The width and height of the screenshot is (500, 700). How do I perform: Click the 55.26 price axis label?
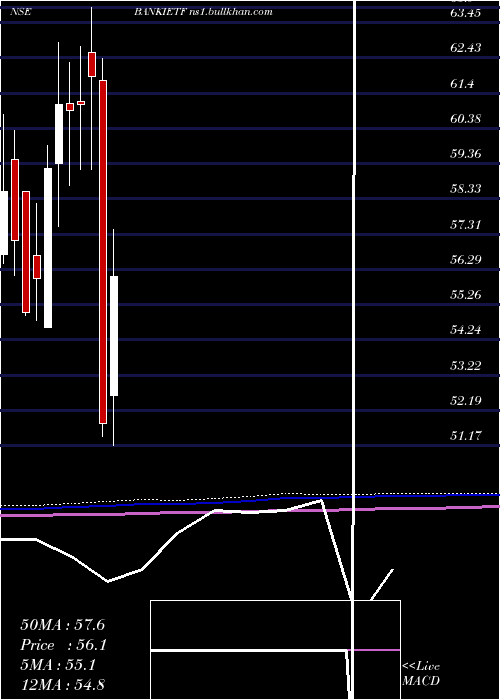point(466,295)
